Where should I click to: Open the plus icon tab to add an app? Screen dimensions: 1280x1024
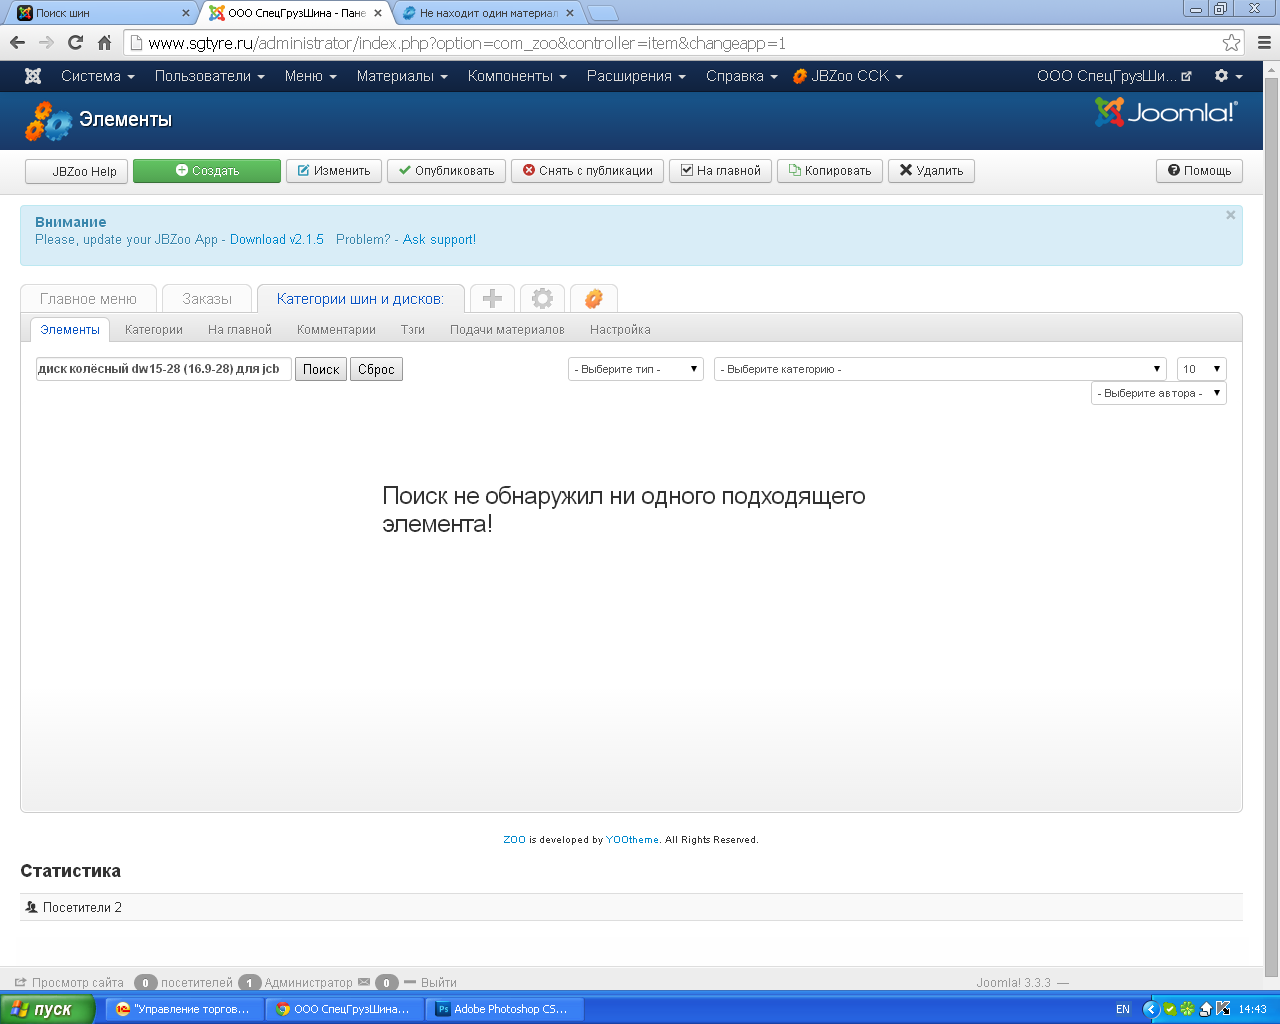[492, 298]
